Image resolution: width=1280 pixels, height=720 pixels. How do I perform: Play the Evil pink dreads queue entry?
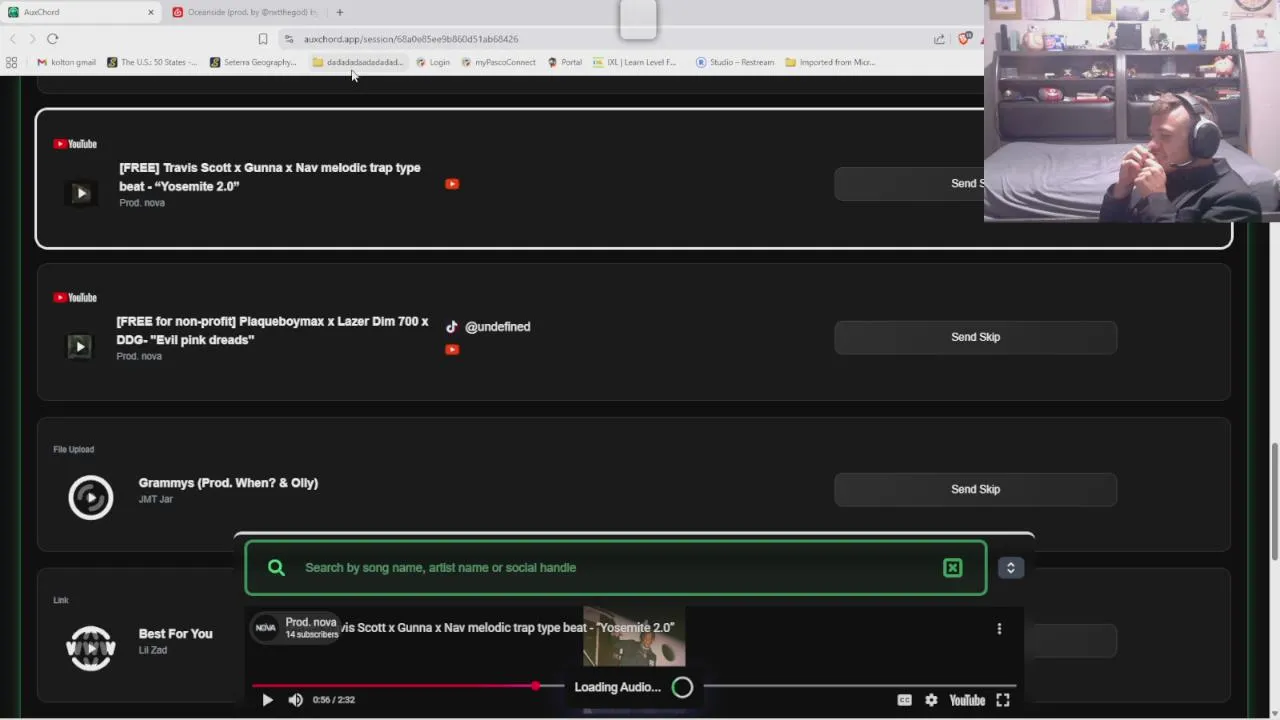pyautogui.click(x=79, y=346)
